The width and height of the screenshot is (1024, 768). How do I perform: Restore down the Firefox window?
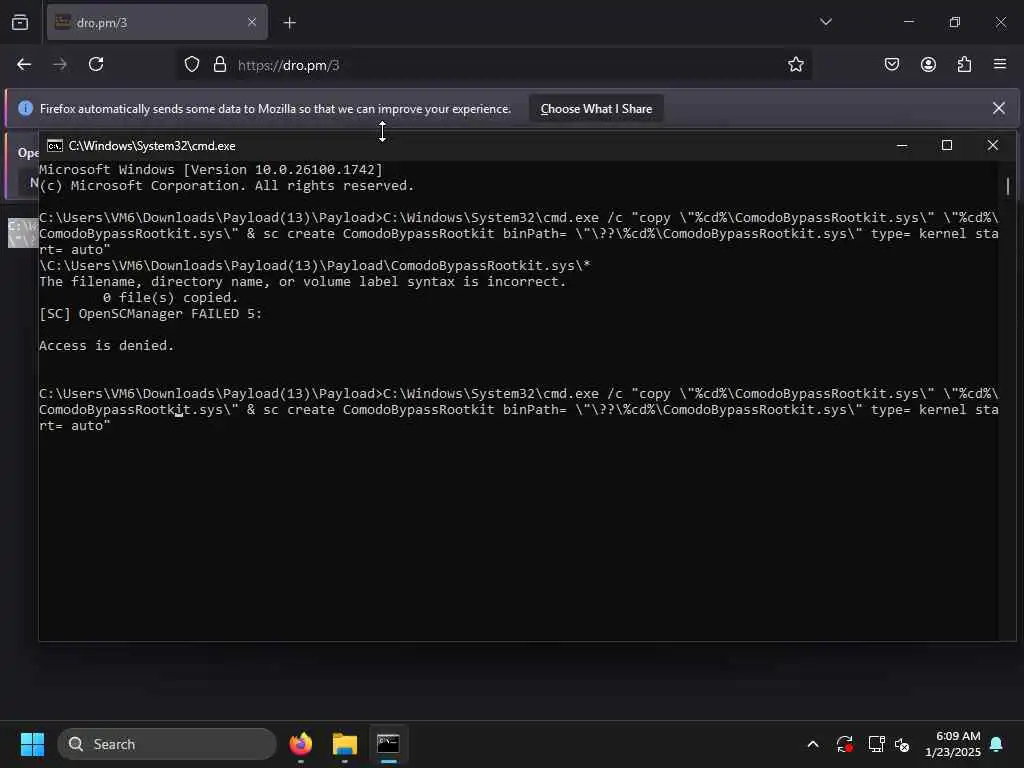tap(955, 22)
